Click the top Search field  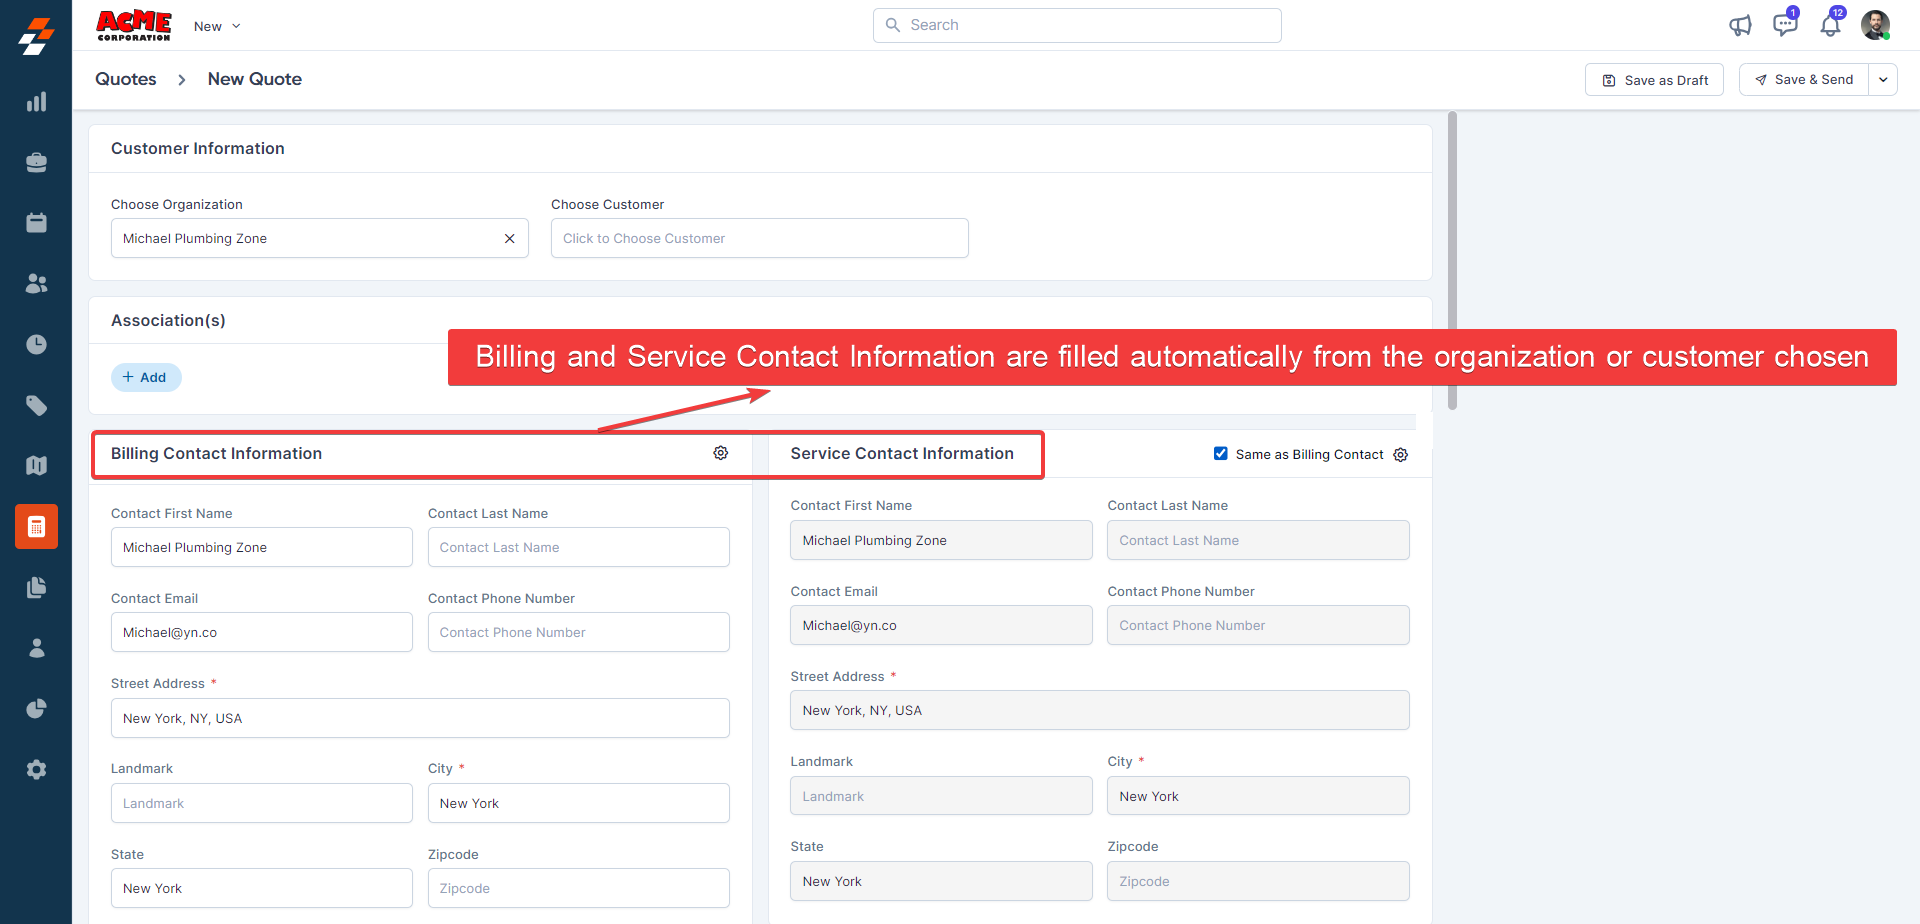(1077, 26)
